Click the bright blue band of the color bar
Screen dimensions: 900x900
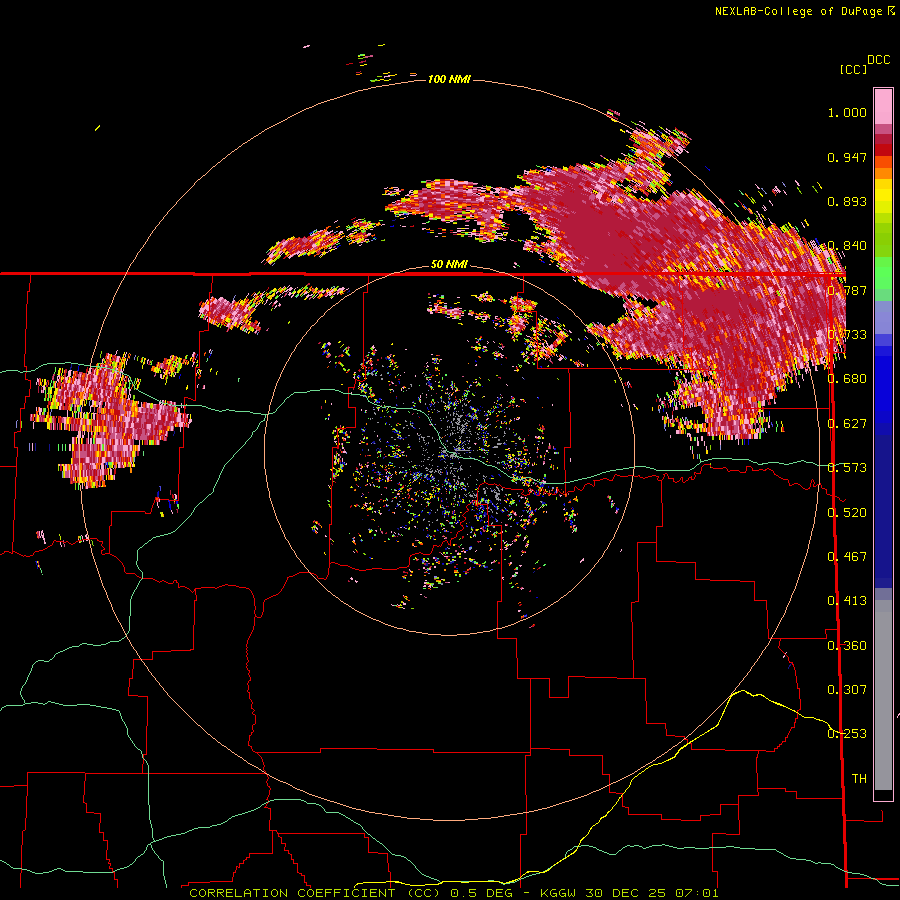(x=883, y=389)
